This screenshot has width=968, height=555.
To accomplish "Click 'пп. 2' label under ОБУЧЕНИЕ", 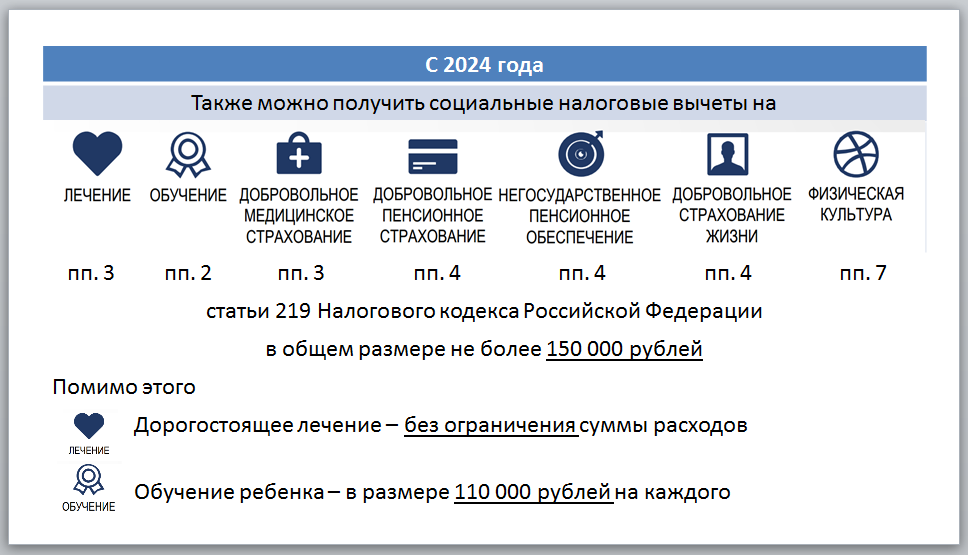I will 188,273.
